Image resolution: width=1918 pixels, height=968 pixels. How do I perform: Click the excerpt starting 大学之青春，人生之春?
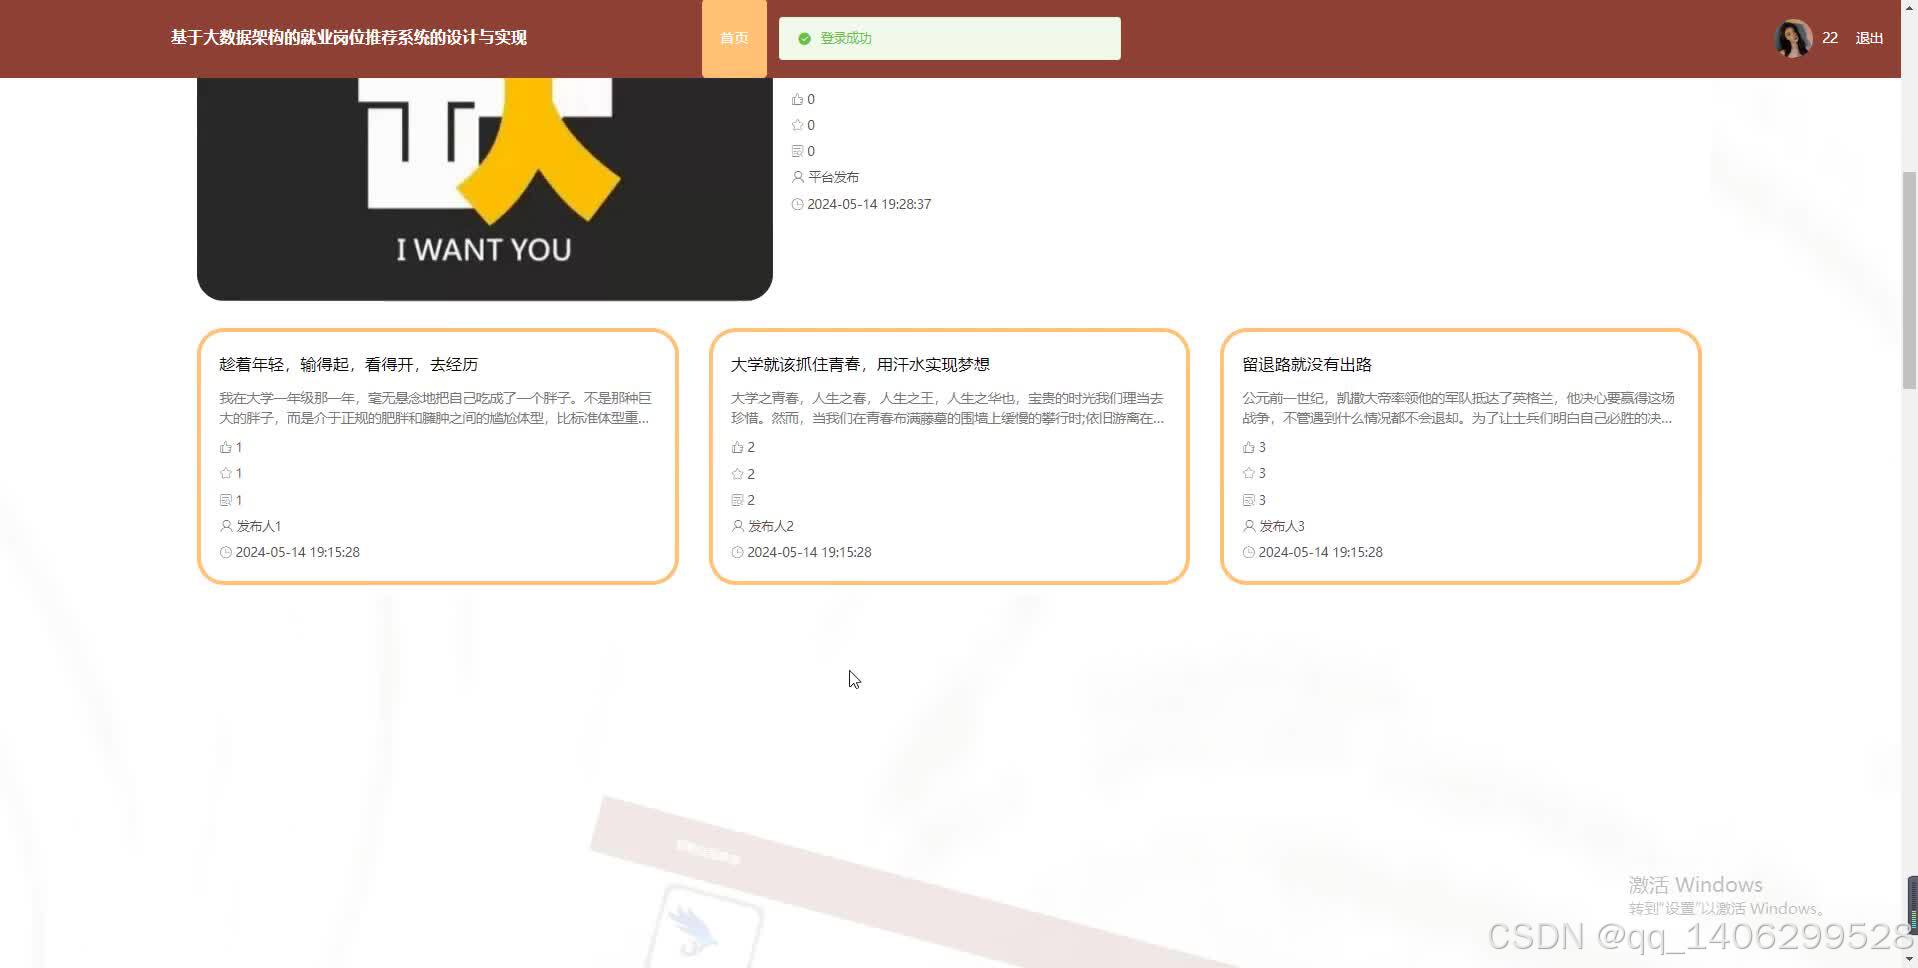948,408
